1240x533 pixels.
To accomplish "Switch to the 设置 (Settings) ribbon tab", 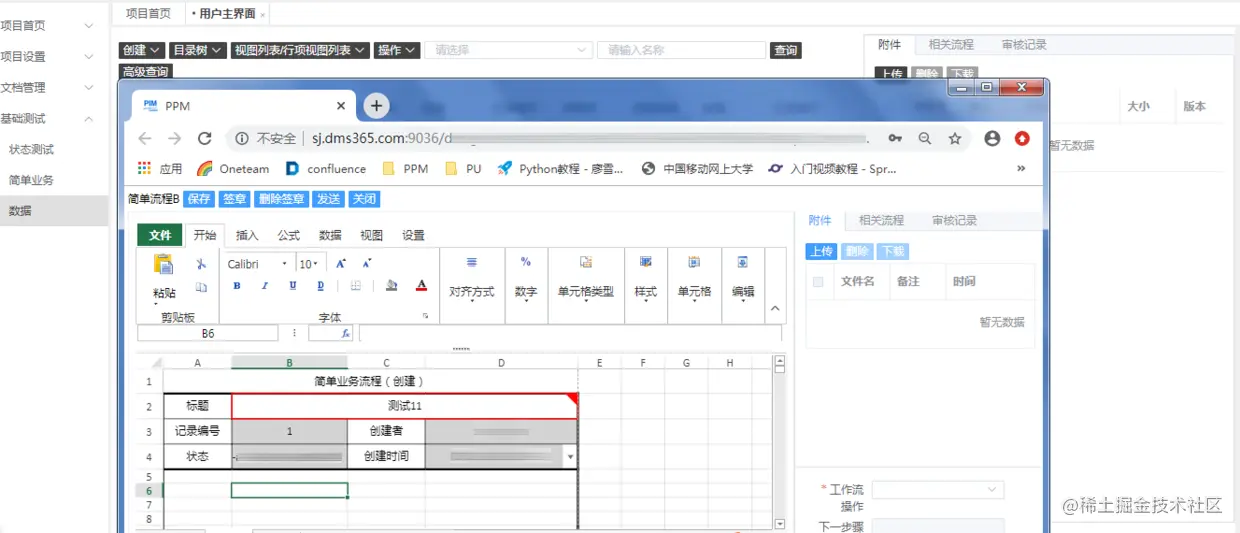I will pyautogui.click(x=413, y=236).
